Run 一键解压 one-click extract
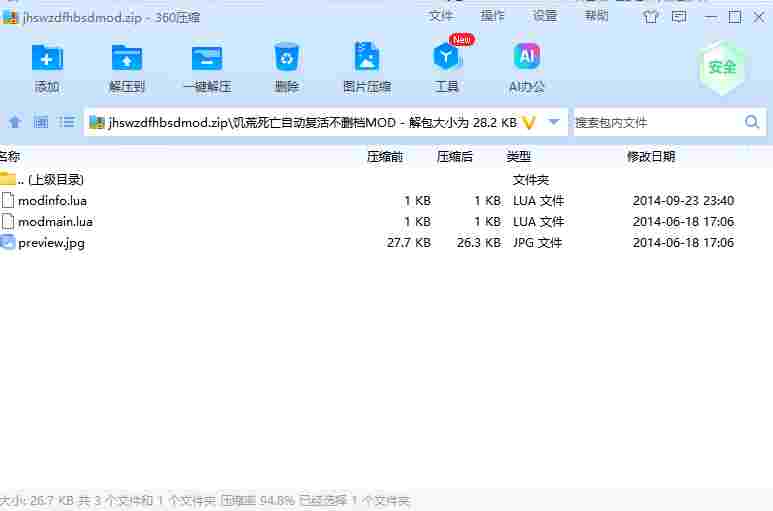This screenshot has width=773, height=511. click(x=207, y=58)
